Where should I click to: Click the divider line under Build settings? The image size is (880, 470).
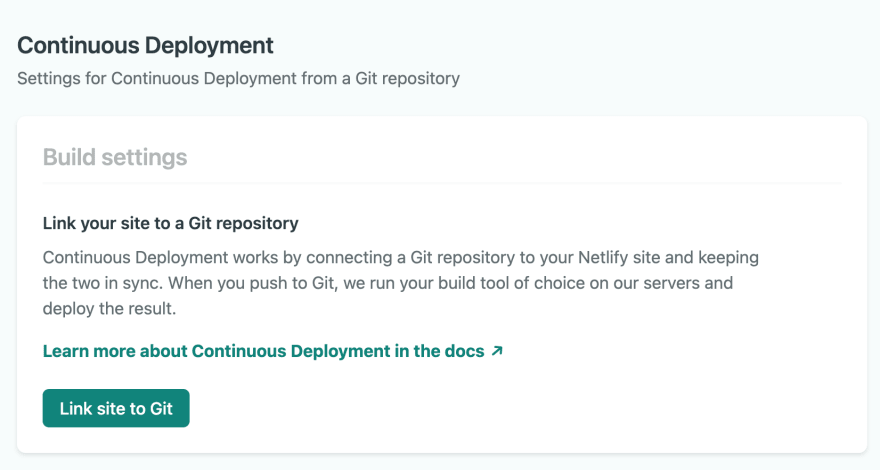(442, 182)
